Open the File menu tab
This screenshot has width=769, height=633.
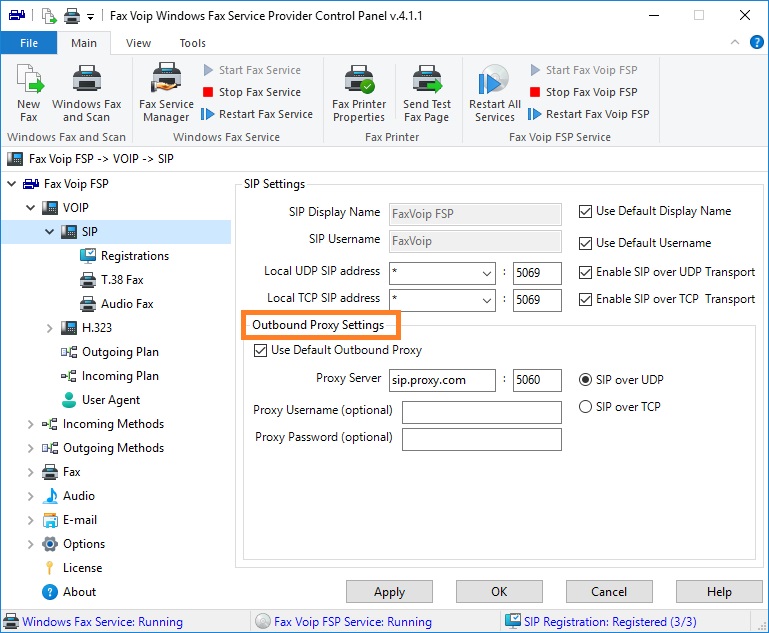pos(29,43)
